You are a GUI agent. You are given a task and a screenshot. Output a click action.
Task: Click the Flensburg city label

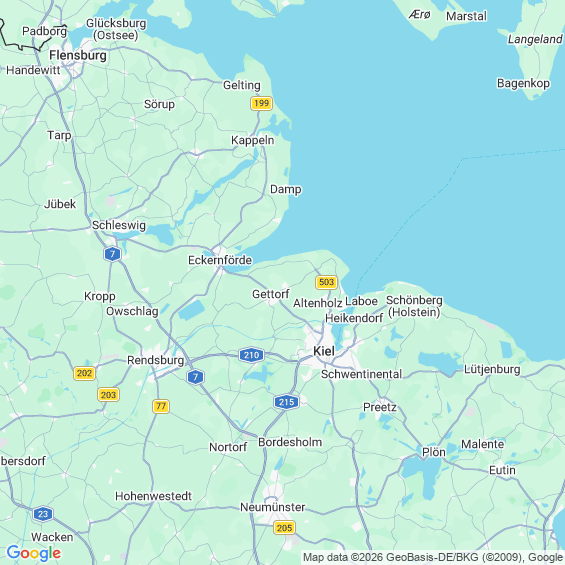78,55
